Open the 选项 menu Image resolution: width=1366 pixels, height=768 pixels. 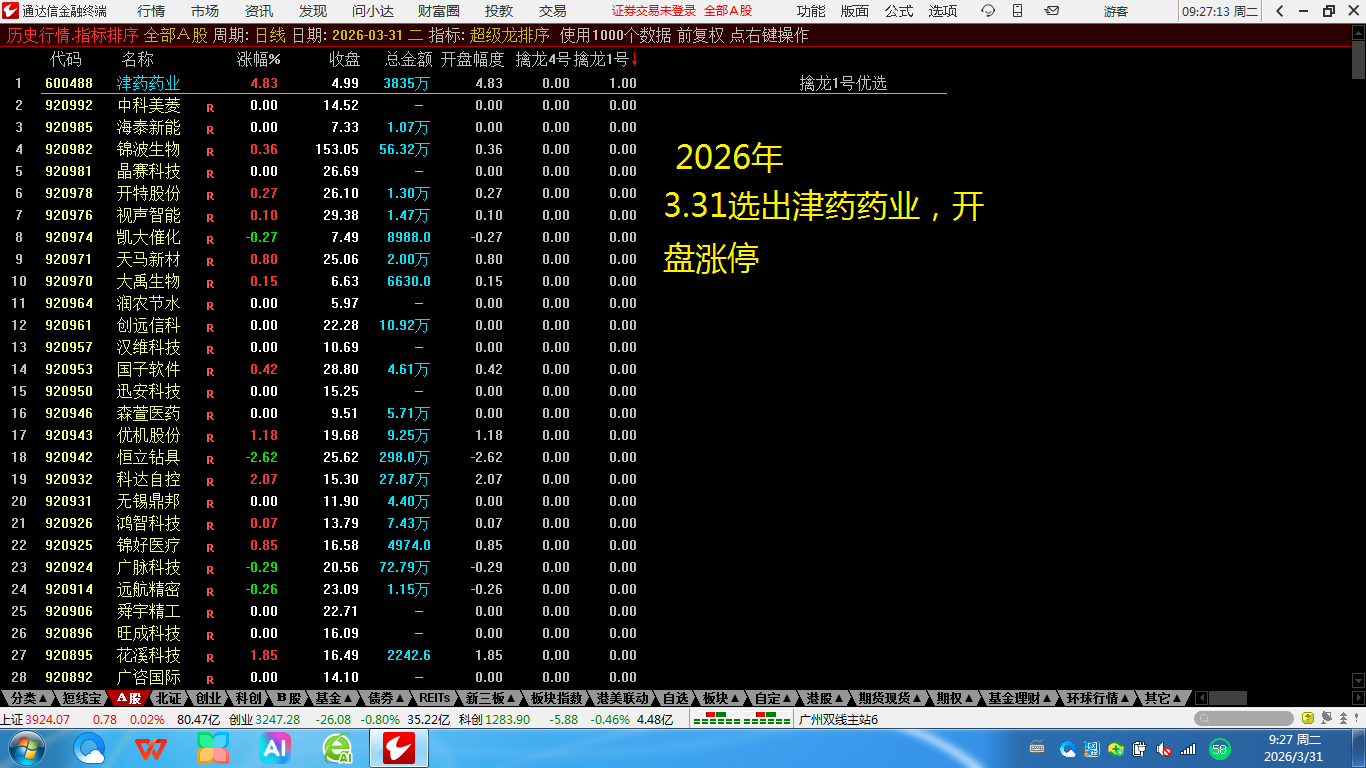coord(943,11)
